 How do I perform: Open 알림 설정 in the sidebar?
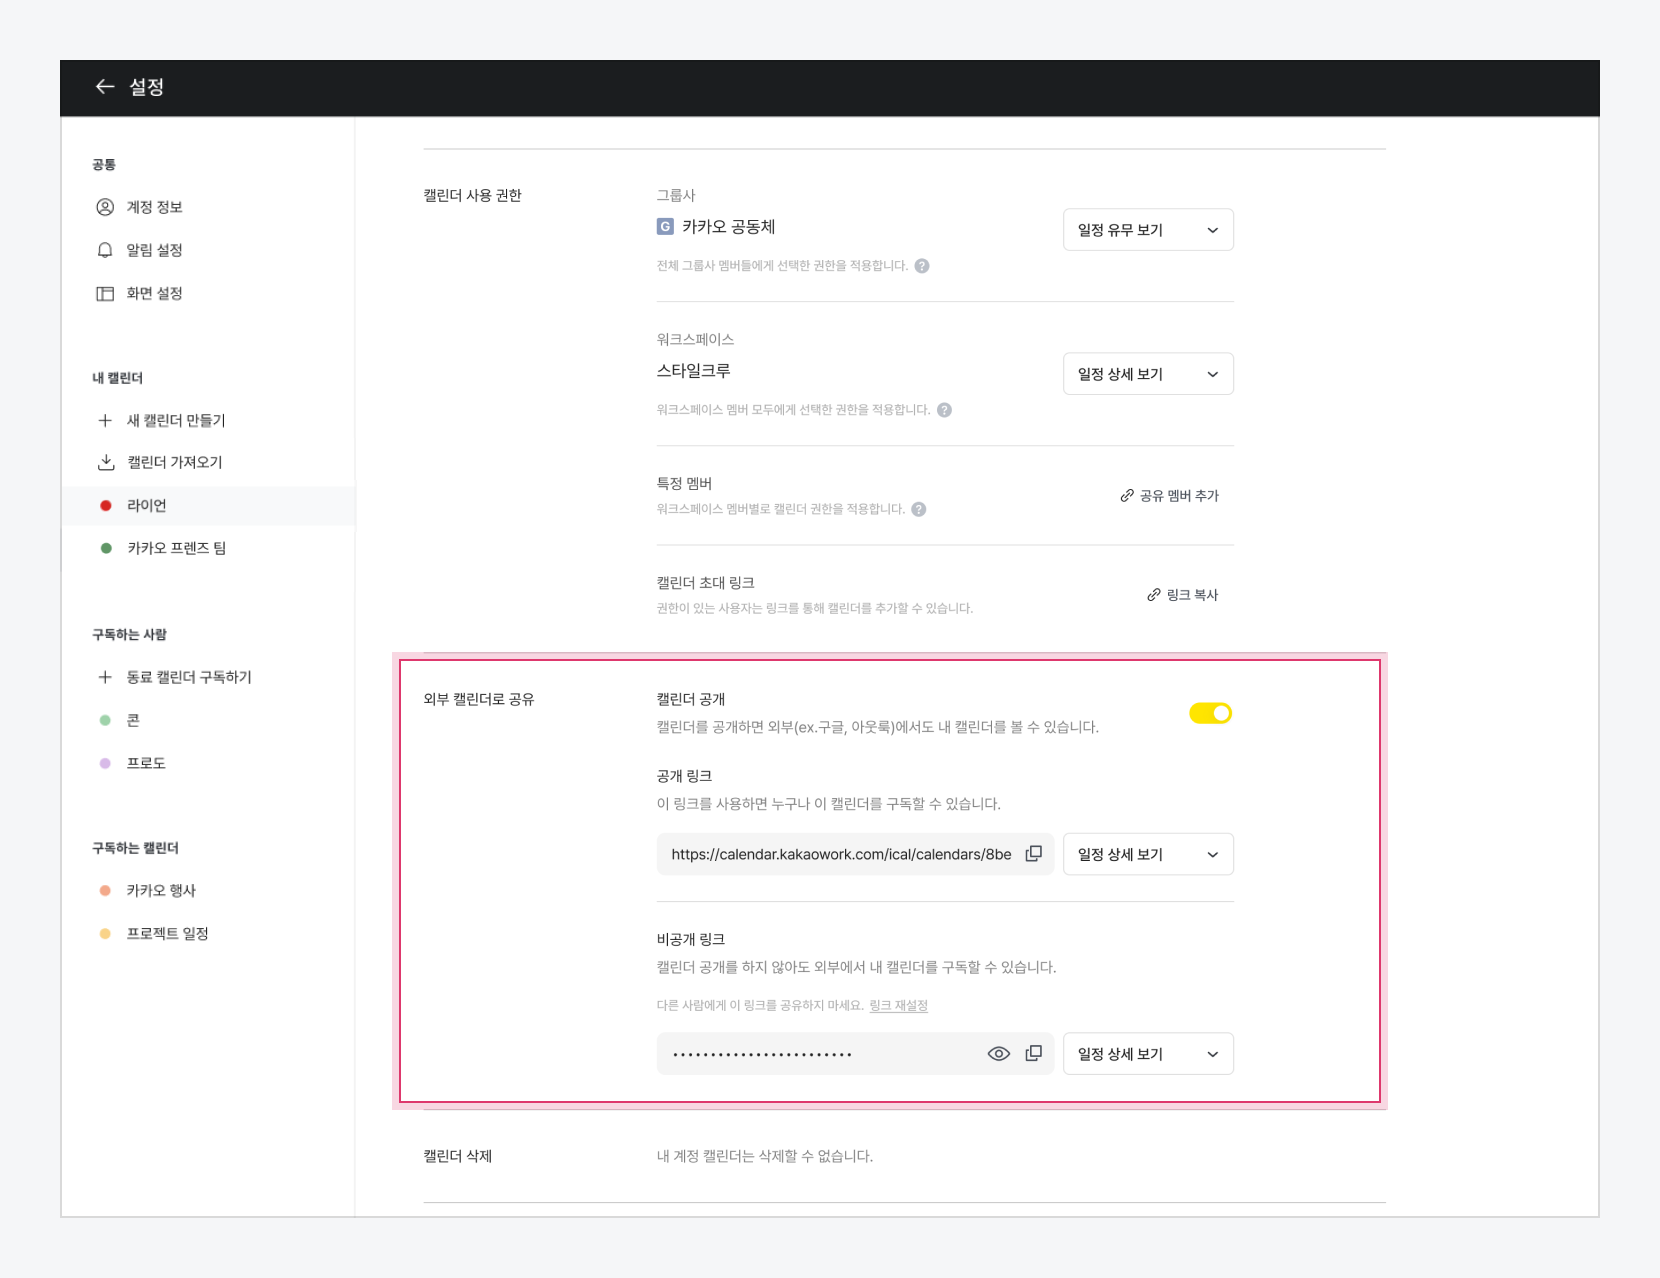pyautogui.click(x=154, y=250)
